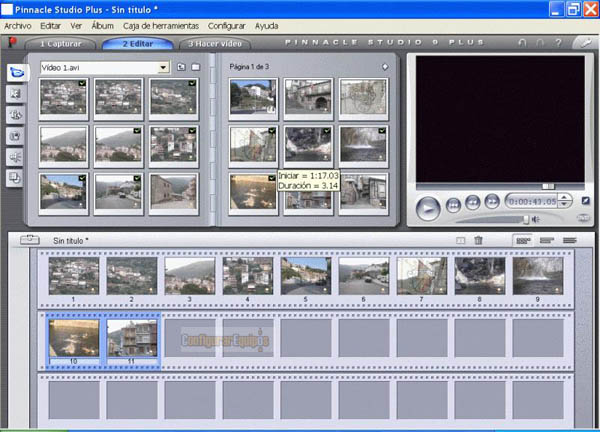The width and height of the screenshot is (600, 432).
Task: Toggle fullscreen preview in player
Action: point(585,201)
